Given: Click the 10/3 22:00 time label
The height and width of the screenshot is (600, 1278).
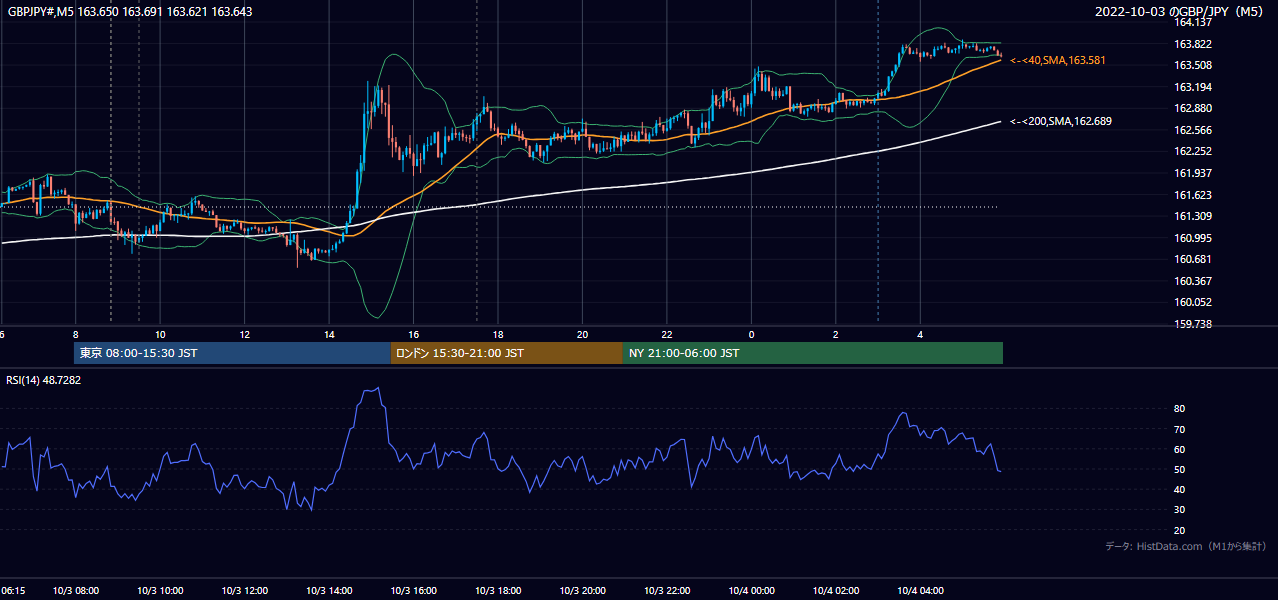Looking at the screenshot, I should pos(668,591).
